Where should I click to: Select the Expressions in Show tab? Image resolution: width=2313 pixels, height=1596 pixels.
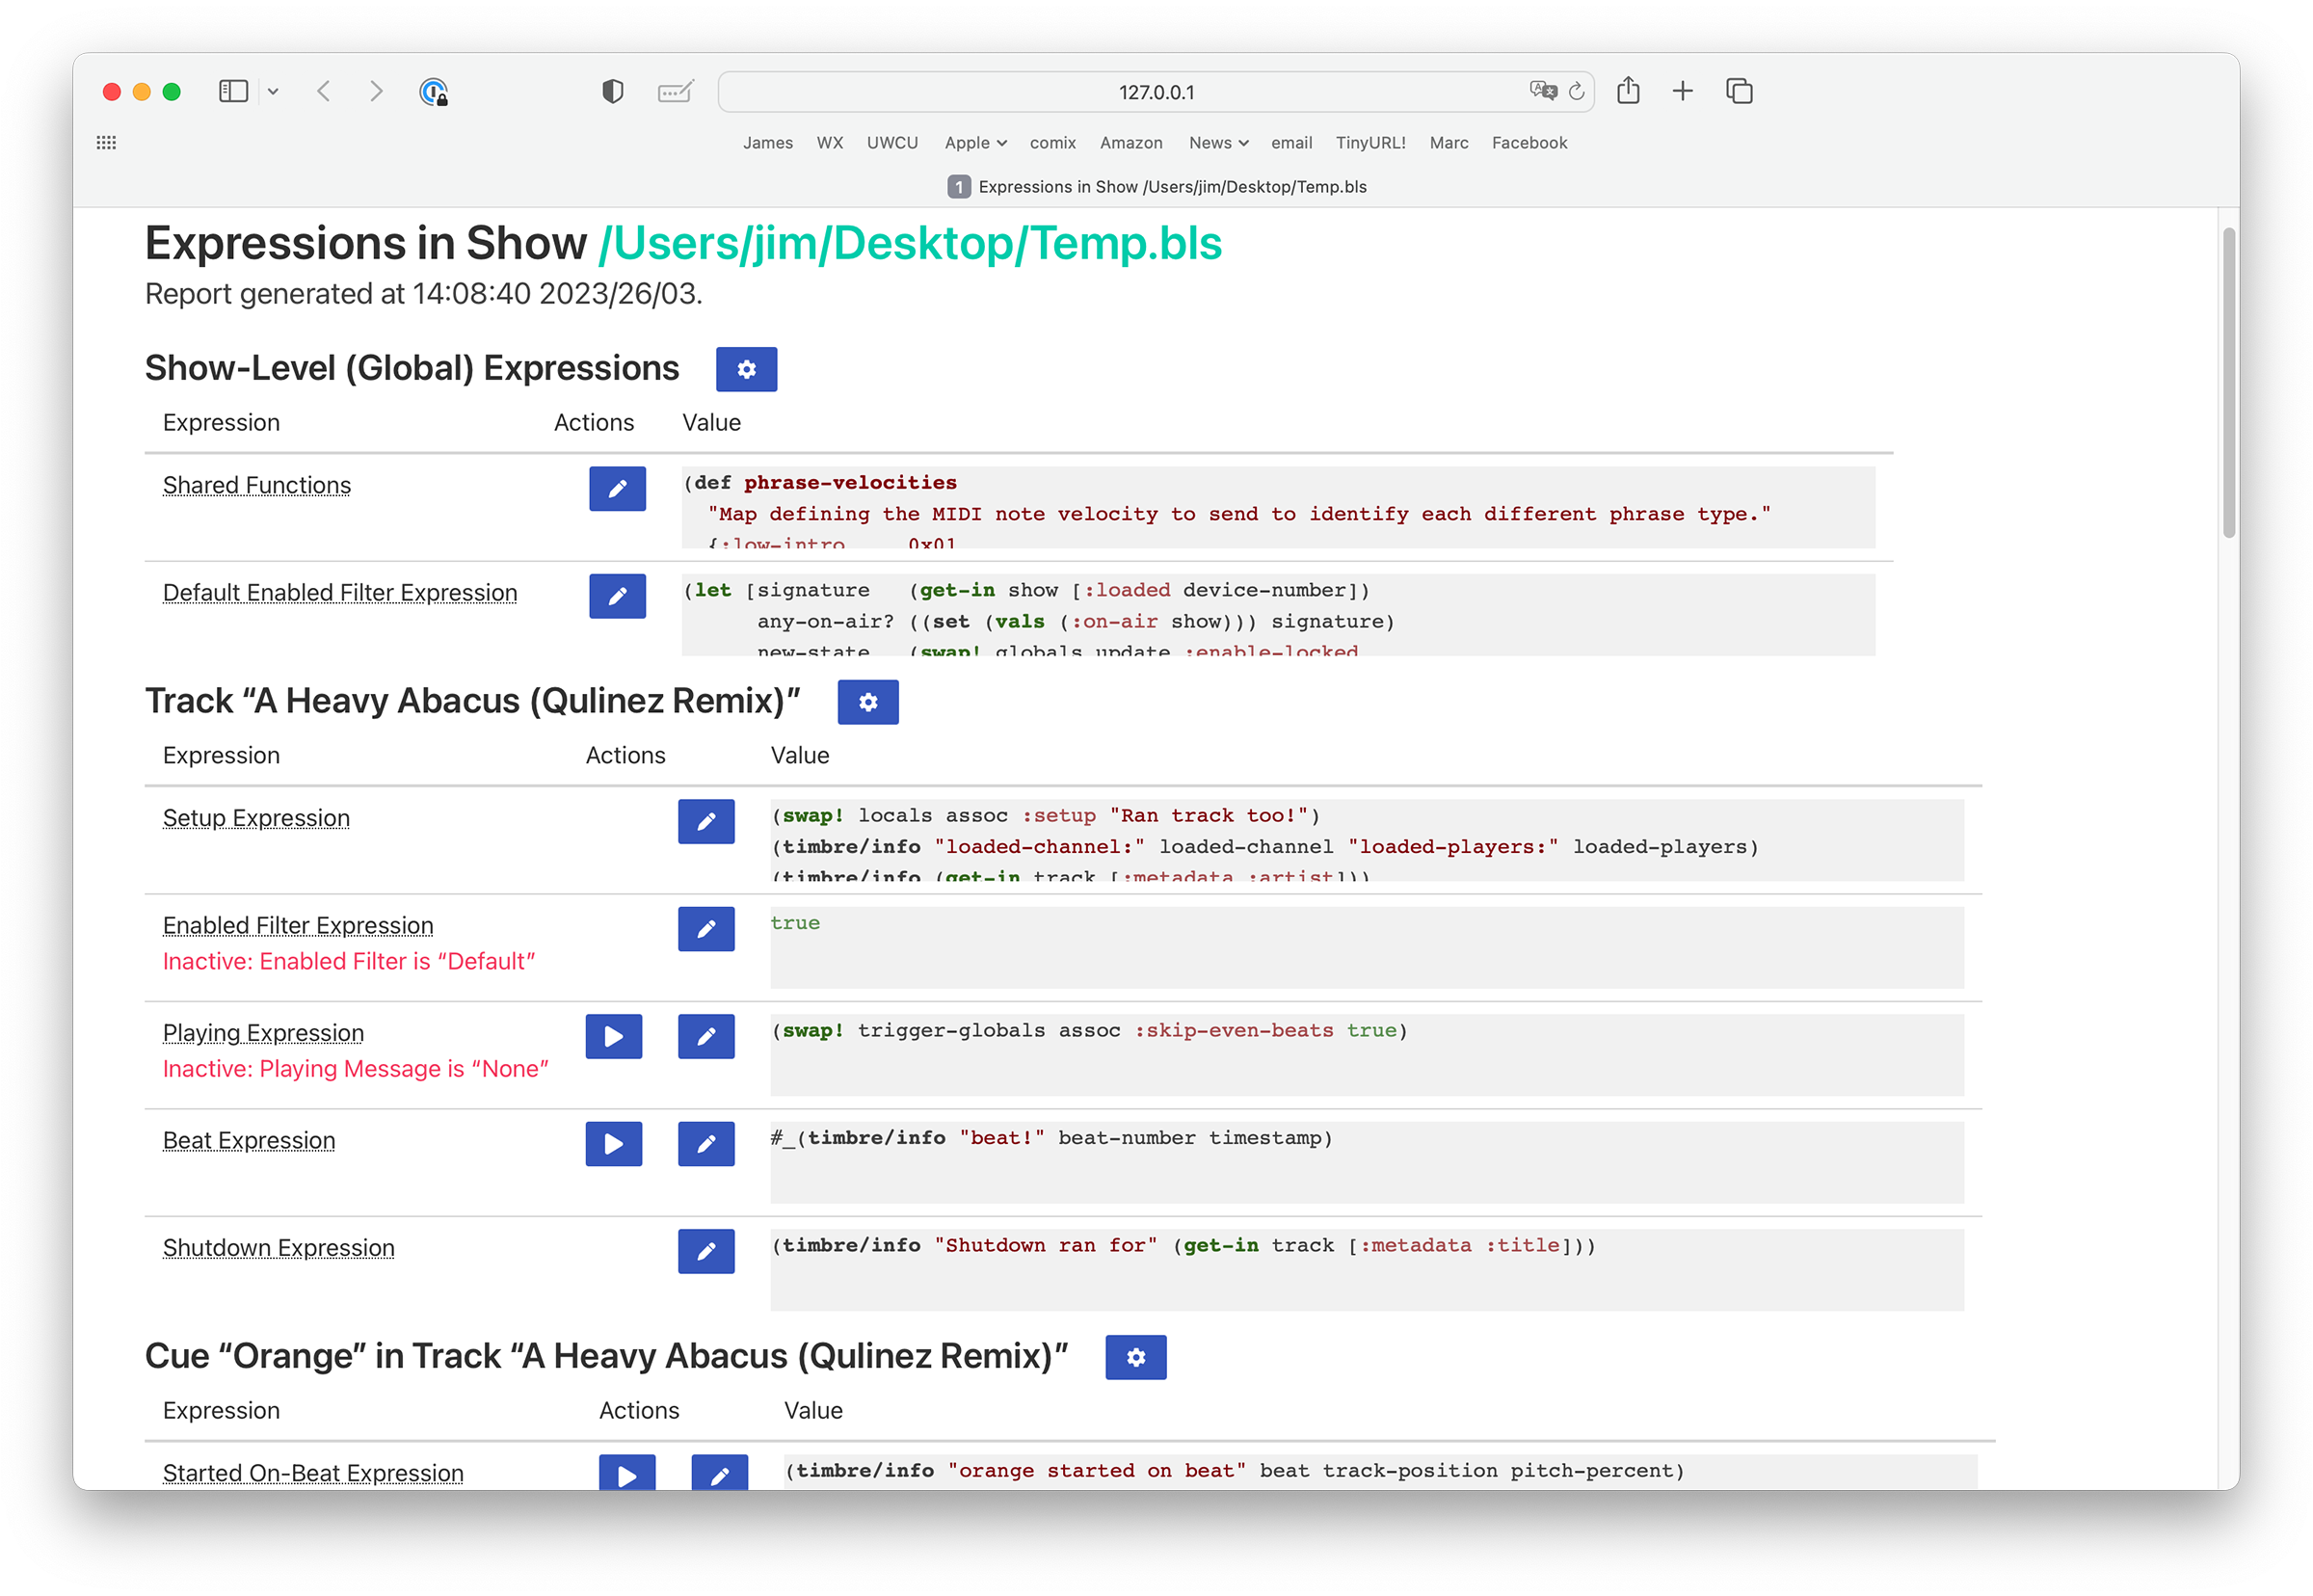(x=1157, y=187)
